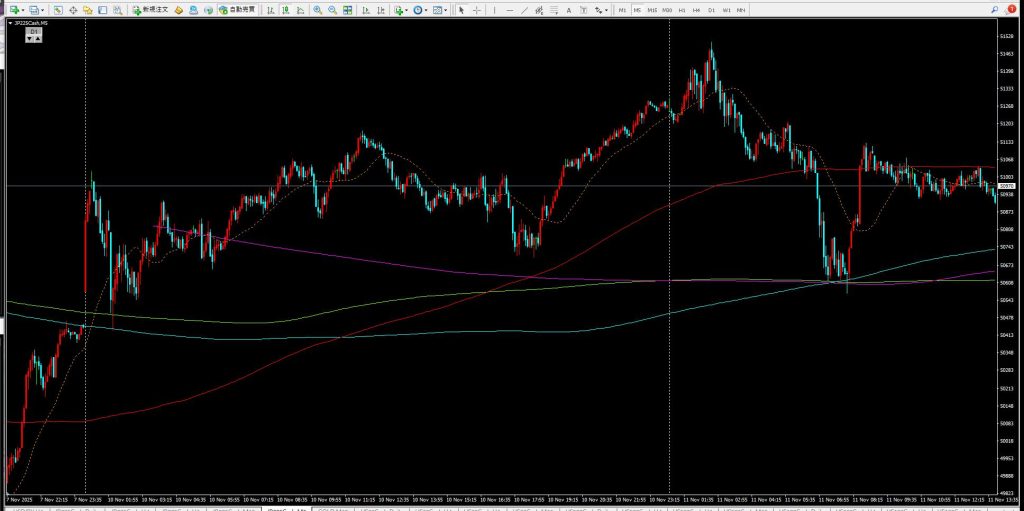Select the Cursor arrow tool
The height and width of the screenshot is (511, 1024).
coord(461,10)
